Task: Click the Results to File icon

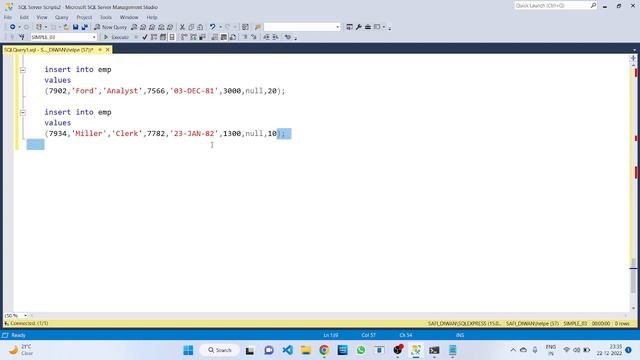Action: [233, 37]
